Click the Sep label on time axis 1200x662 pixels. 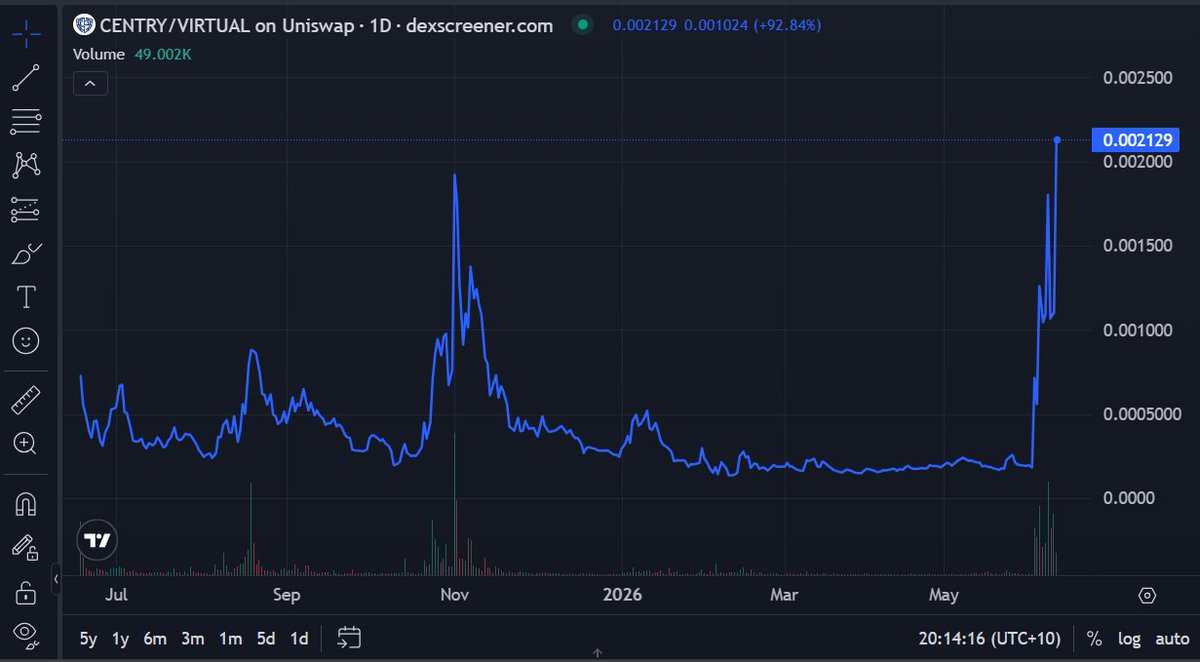pos(286,595)
